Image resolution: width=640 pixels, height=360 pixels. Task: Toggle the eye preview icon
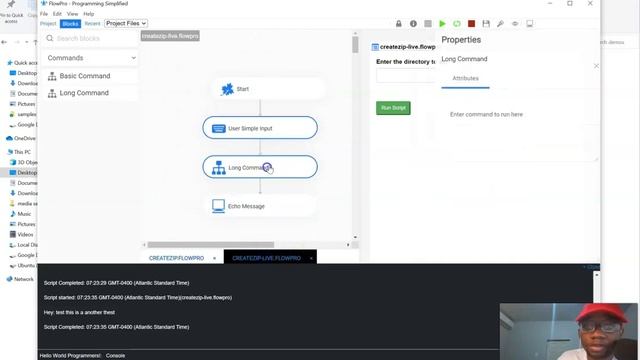(515, 24)
